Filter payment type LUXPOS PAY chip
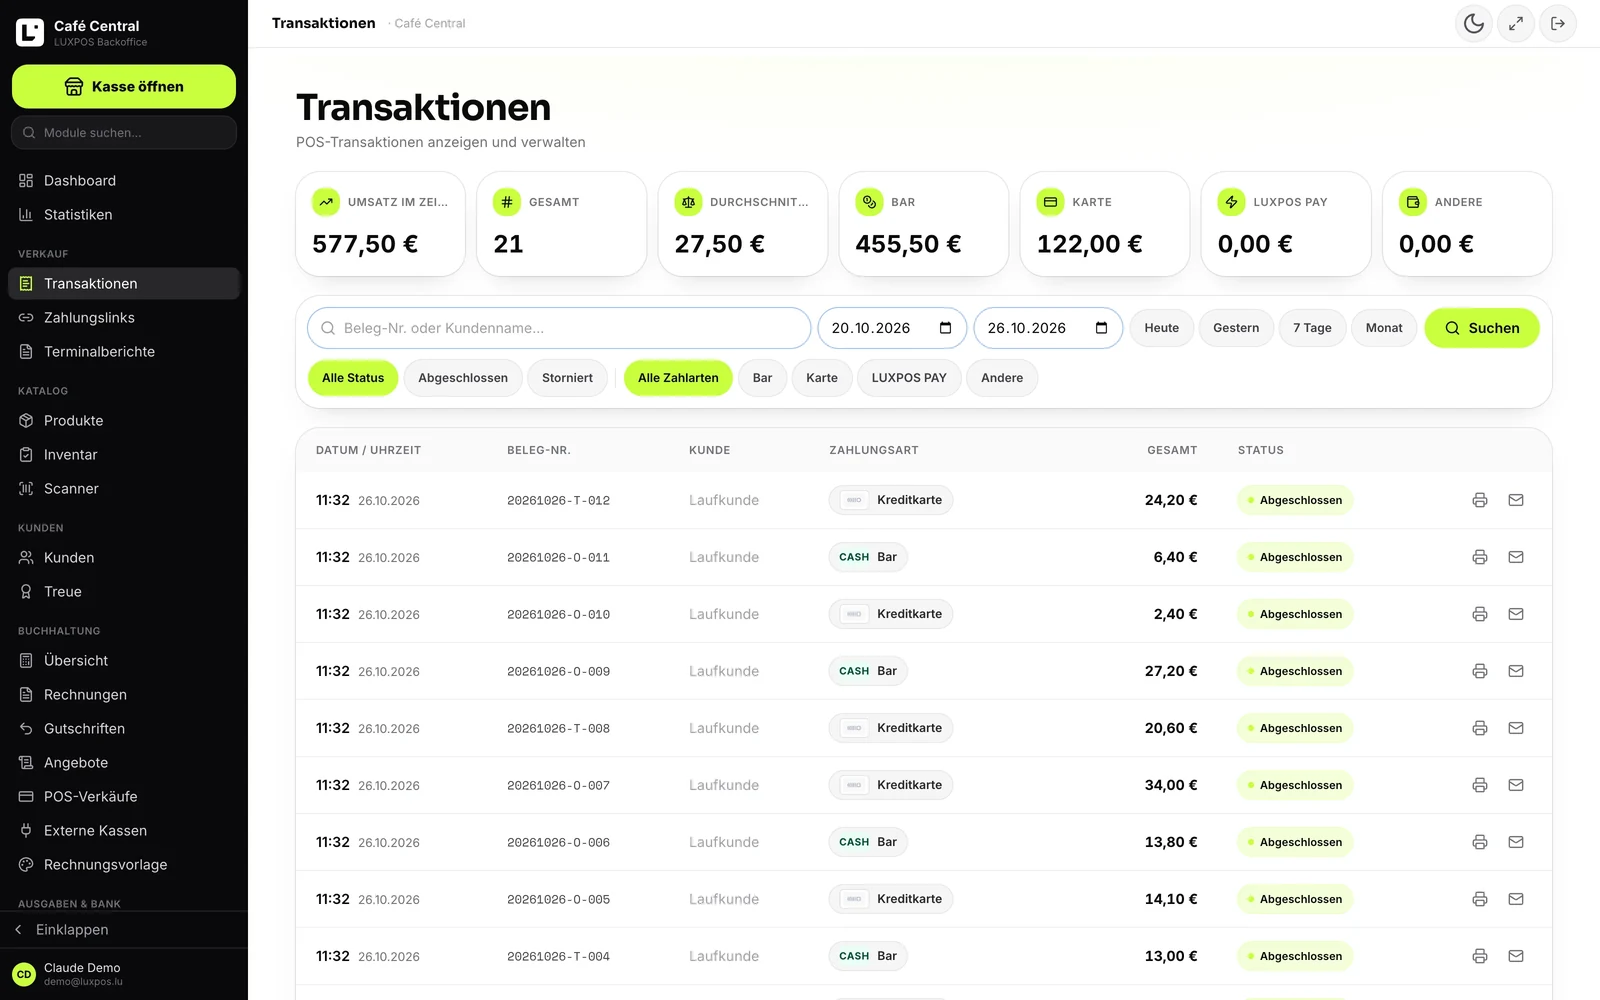Viewport: 1600px width, 1000px height. (909, 378)
